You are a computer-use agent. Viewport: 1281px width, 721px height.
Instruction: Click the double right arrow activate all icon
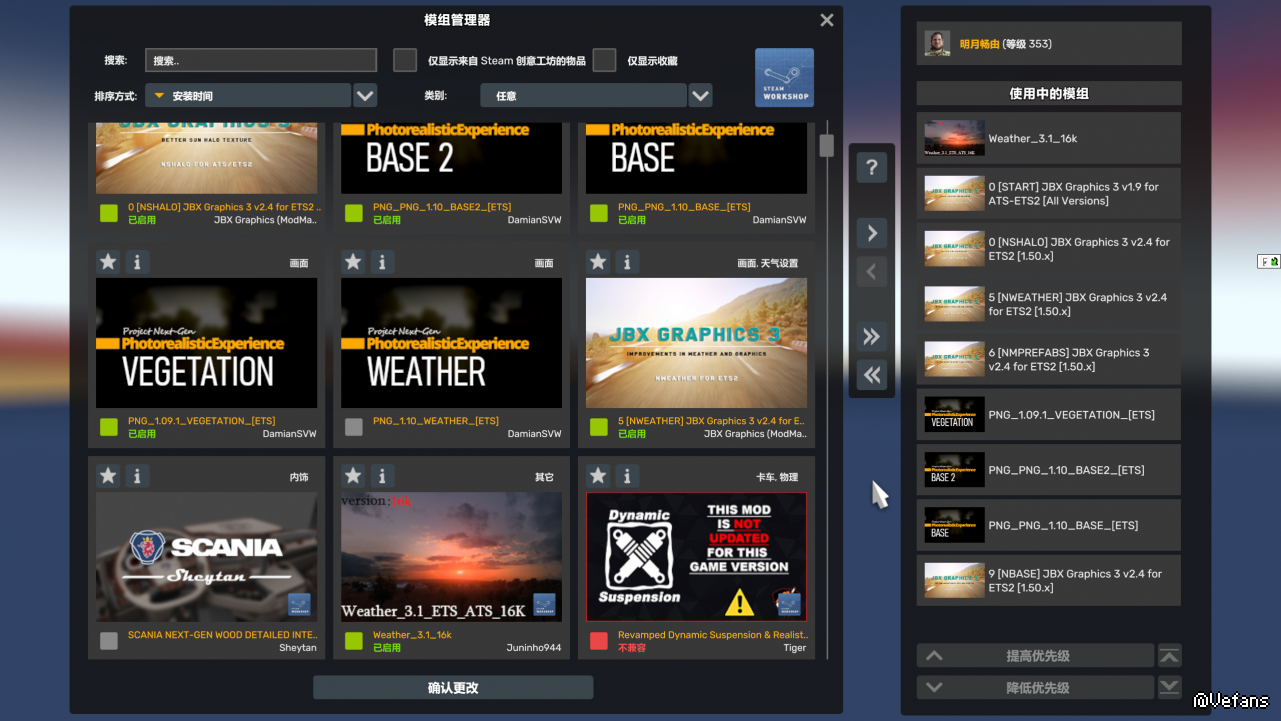(872, 337)
